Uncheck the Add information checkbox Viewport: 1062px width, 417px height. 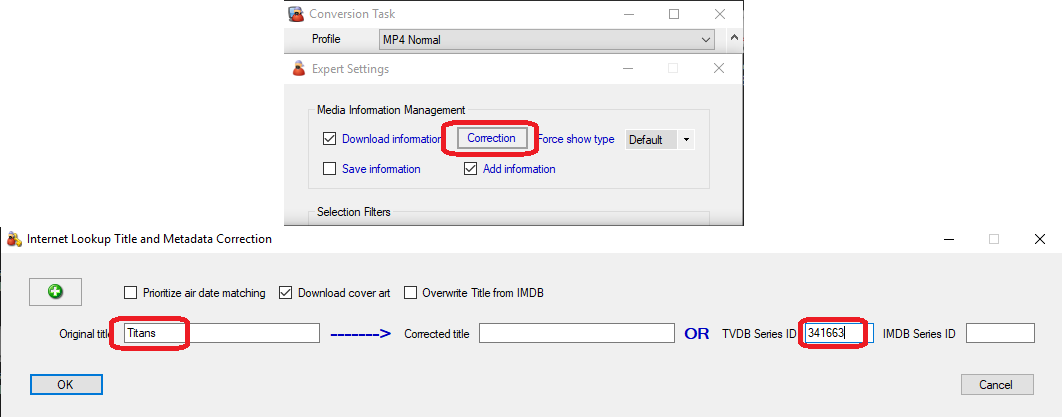pyautogui.click(x=471, y=169)
